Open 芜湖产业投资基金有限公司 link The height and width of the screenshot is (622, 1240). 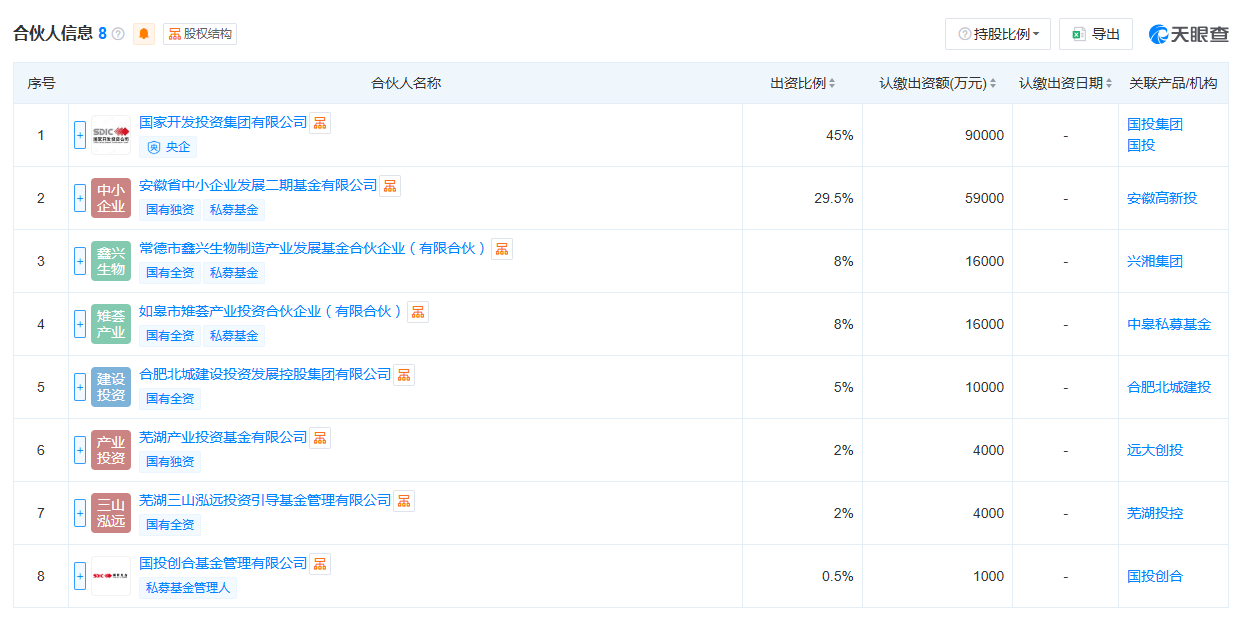pyautogui.click(x=223, y=437)
